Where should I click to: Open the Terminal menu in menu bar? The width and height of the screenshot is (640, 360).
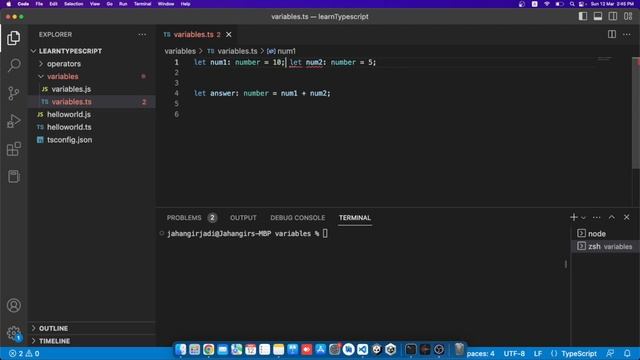tap(142, 4)
